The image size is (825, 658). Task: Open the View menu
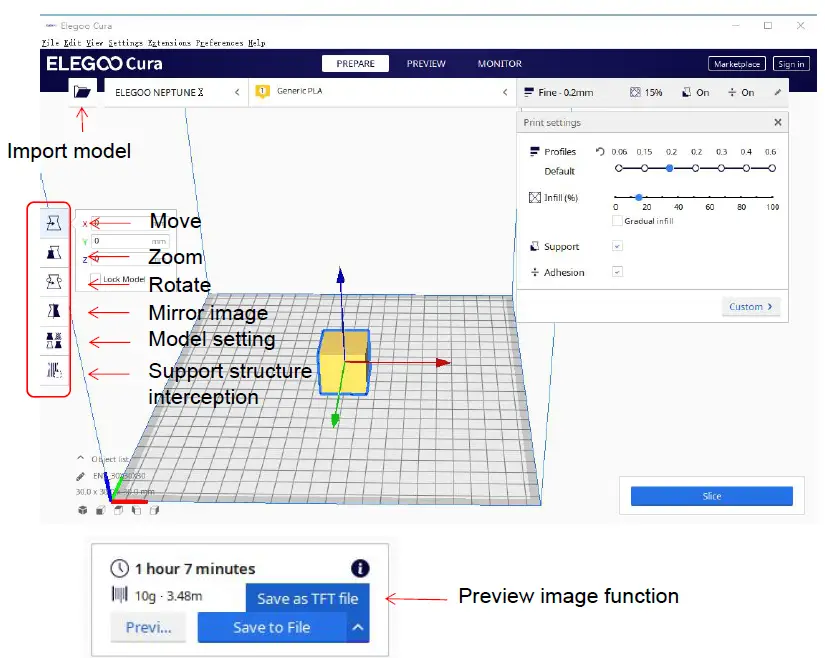point(95,43)
